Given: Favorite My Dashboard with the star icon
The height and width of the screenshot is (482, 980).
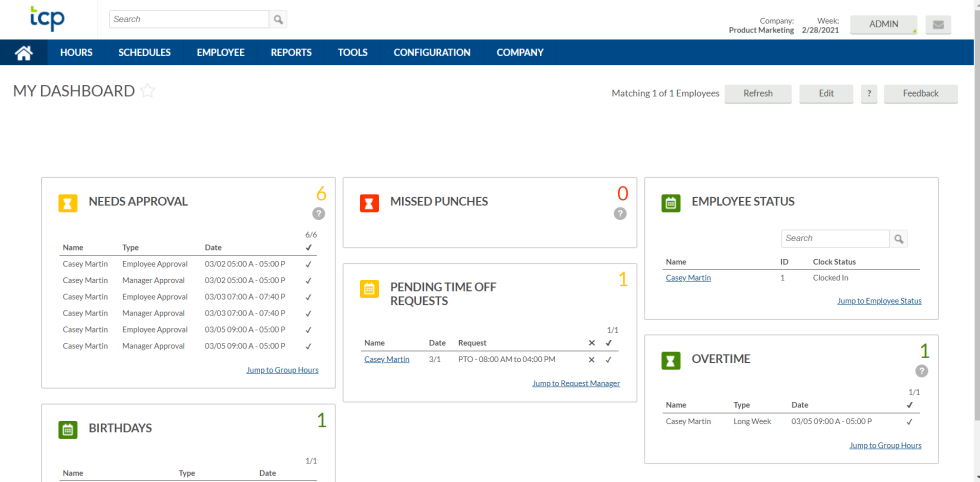Looking at the screenshot, I should point(148,92).
